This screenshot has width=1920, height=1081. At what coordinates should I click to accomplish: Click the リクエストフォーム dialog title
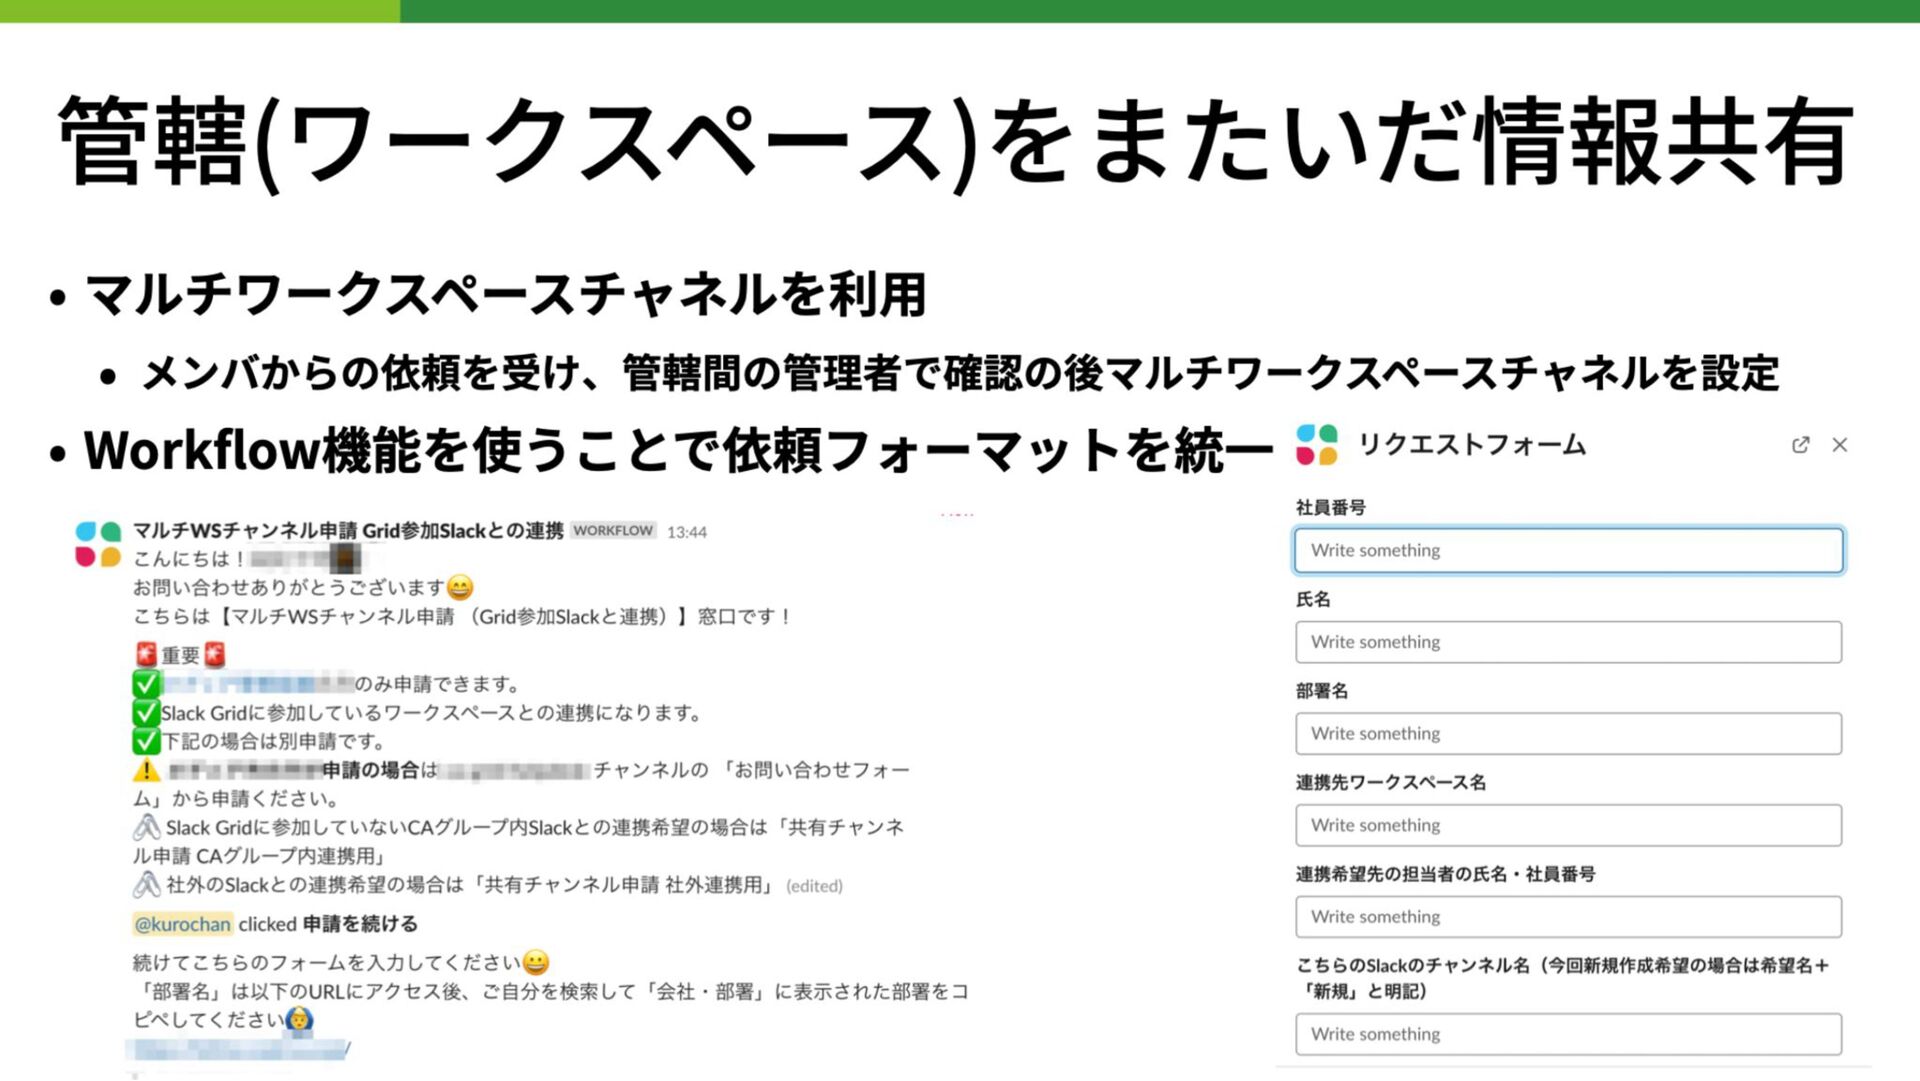tap(1472, 445)
